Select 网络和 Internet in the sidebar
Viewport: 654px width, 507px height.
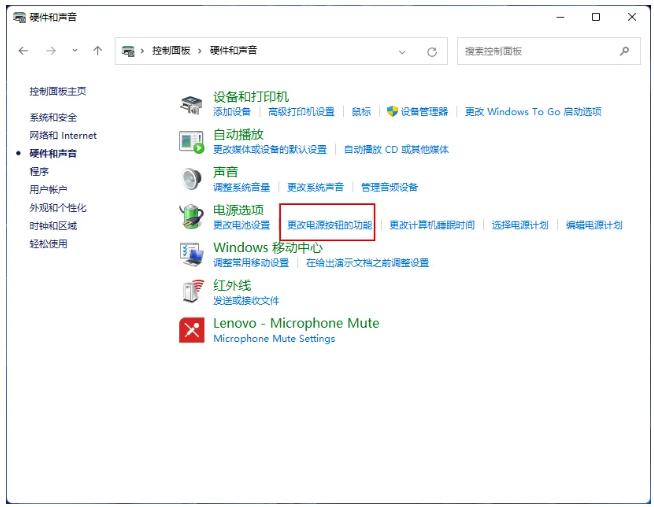(63, 135)
